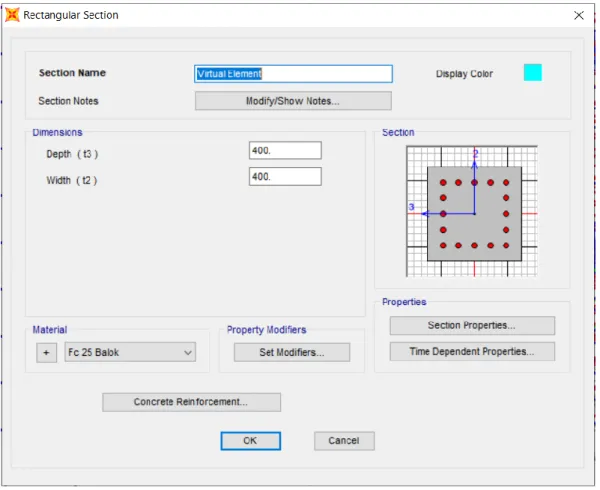Open Time Dependent Properties
The image size is (600, 490).
[472, 352]
